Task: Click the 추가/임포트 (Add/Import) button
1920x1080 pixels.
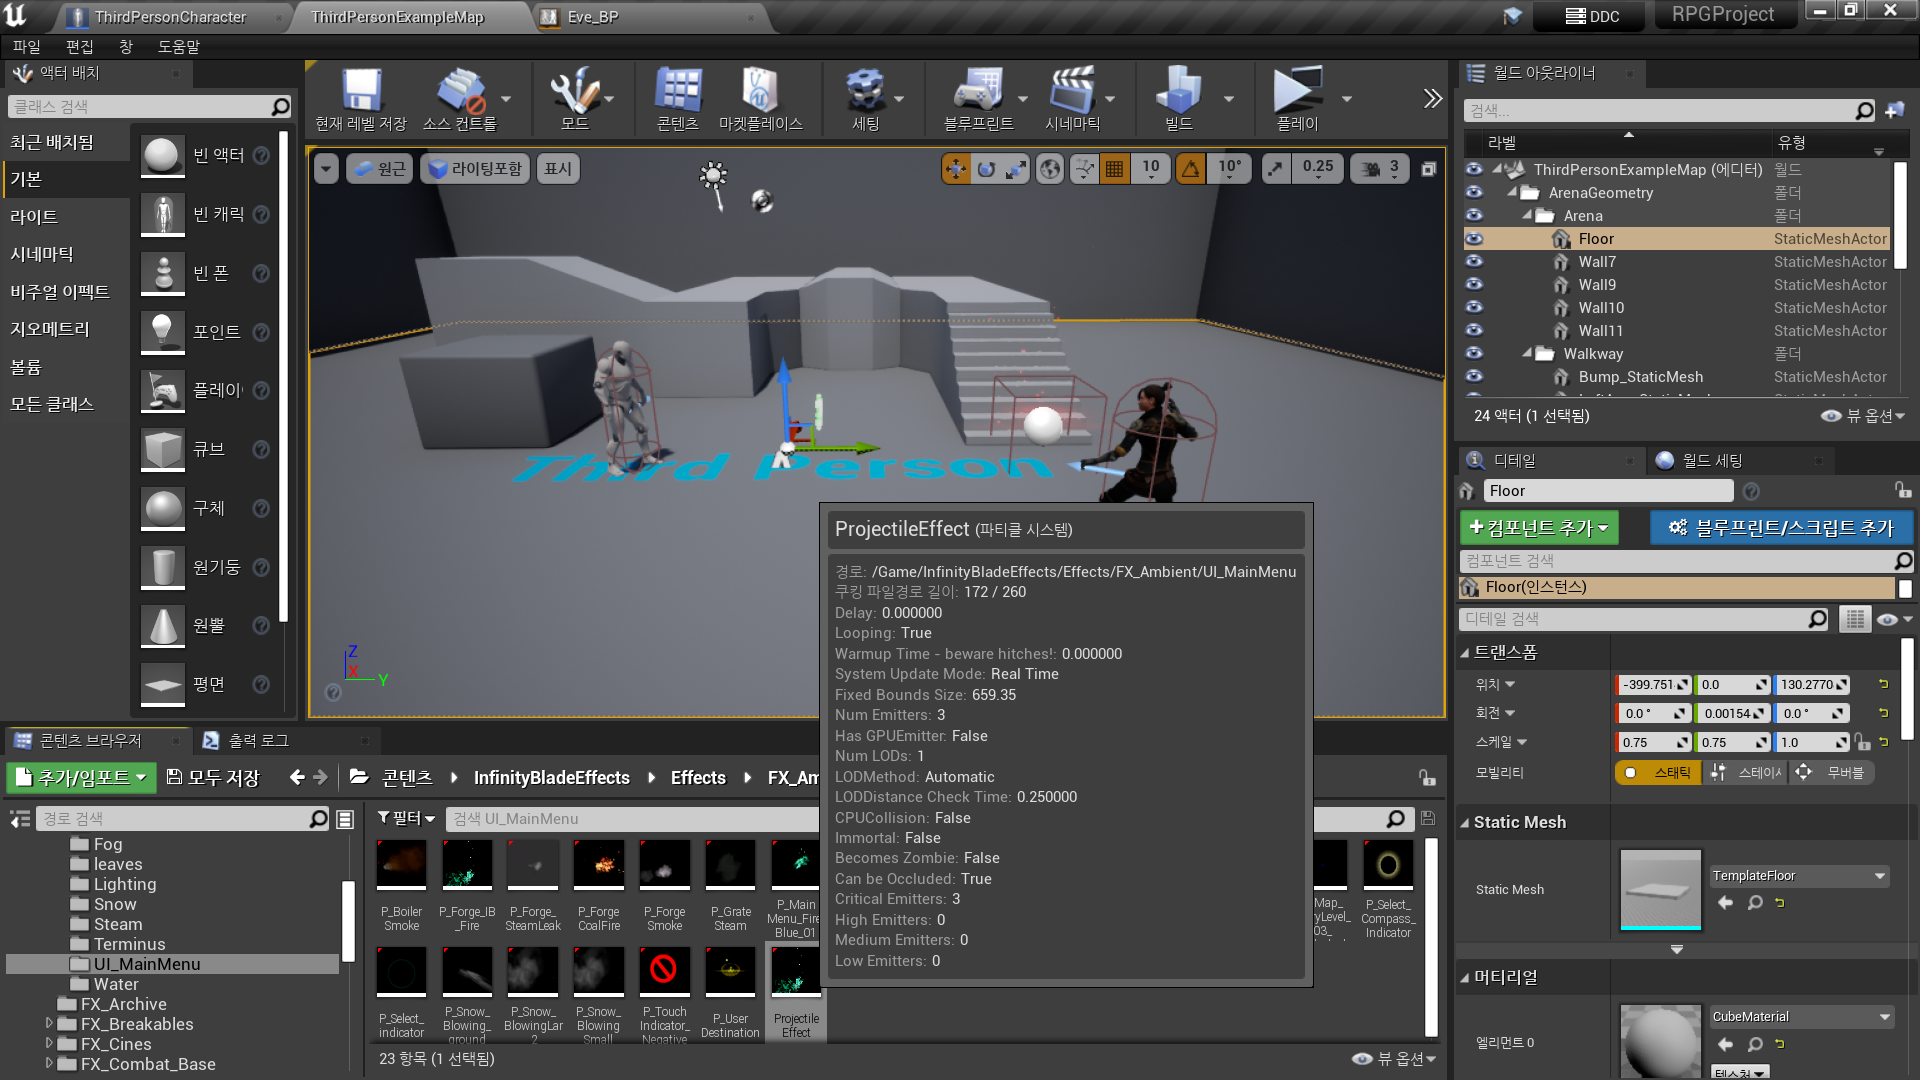Action: point(80,778)
